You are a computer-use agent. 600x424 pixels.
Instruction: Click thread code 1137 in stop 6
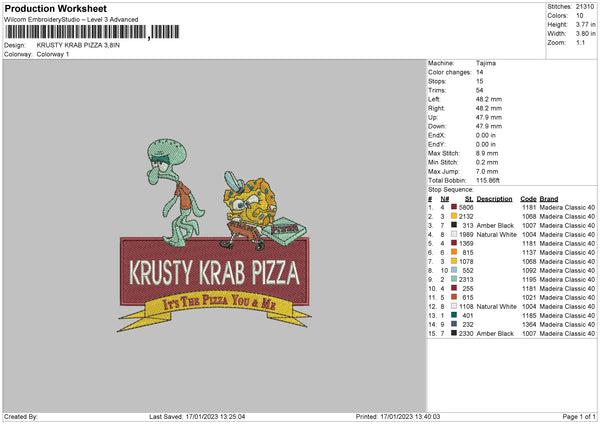pos(529,253)
